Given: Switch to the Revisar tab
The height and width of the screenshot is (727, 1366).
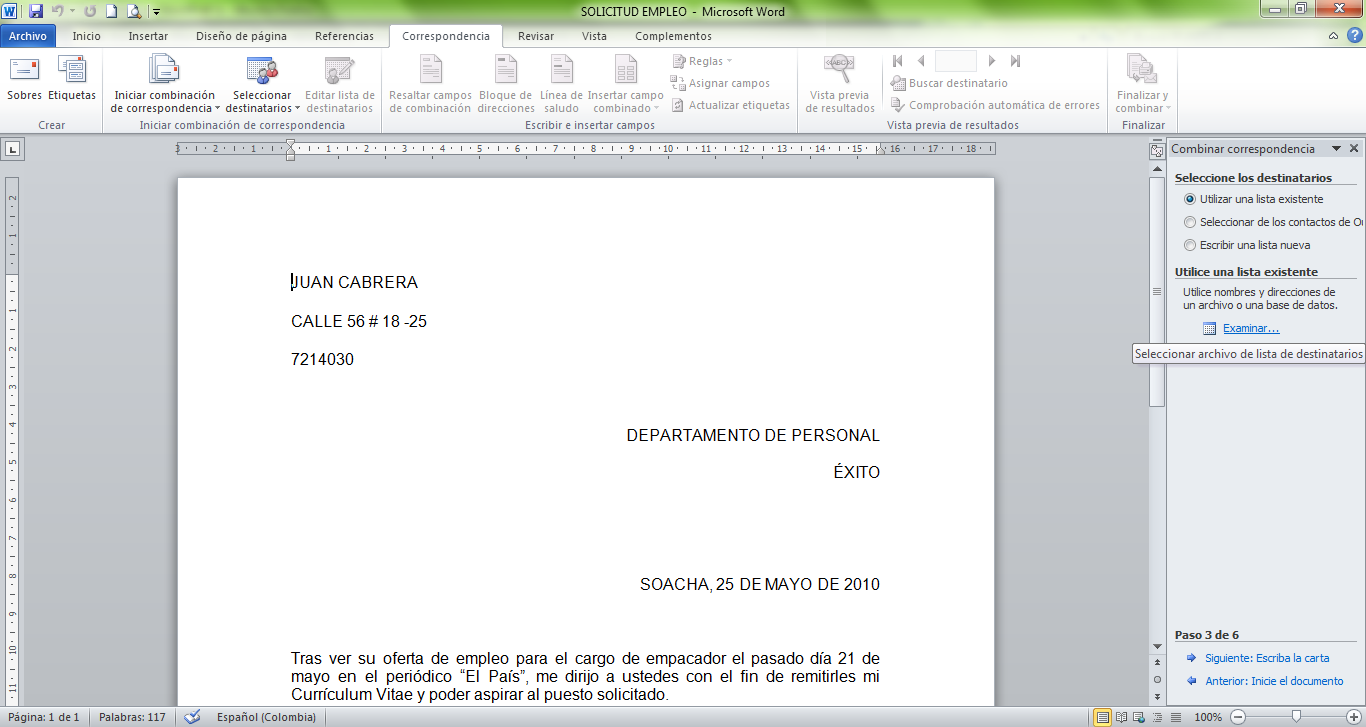Looking at the screenshot, I should 536,36.
